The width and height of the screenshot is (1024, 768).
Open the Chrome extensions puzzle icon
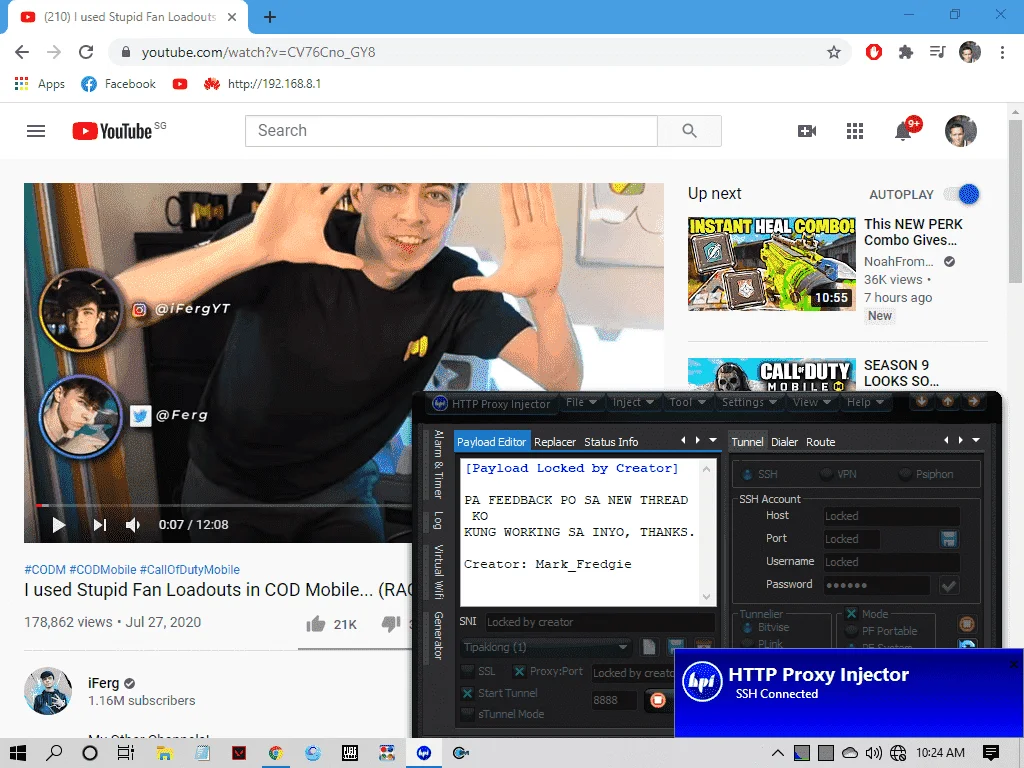[906, 52]
